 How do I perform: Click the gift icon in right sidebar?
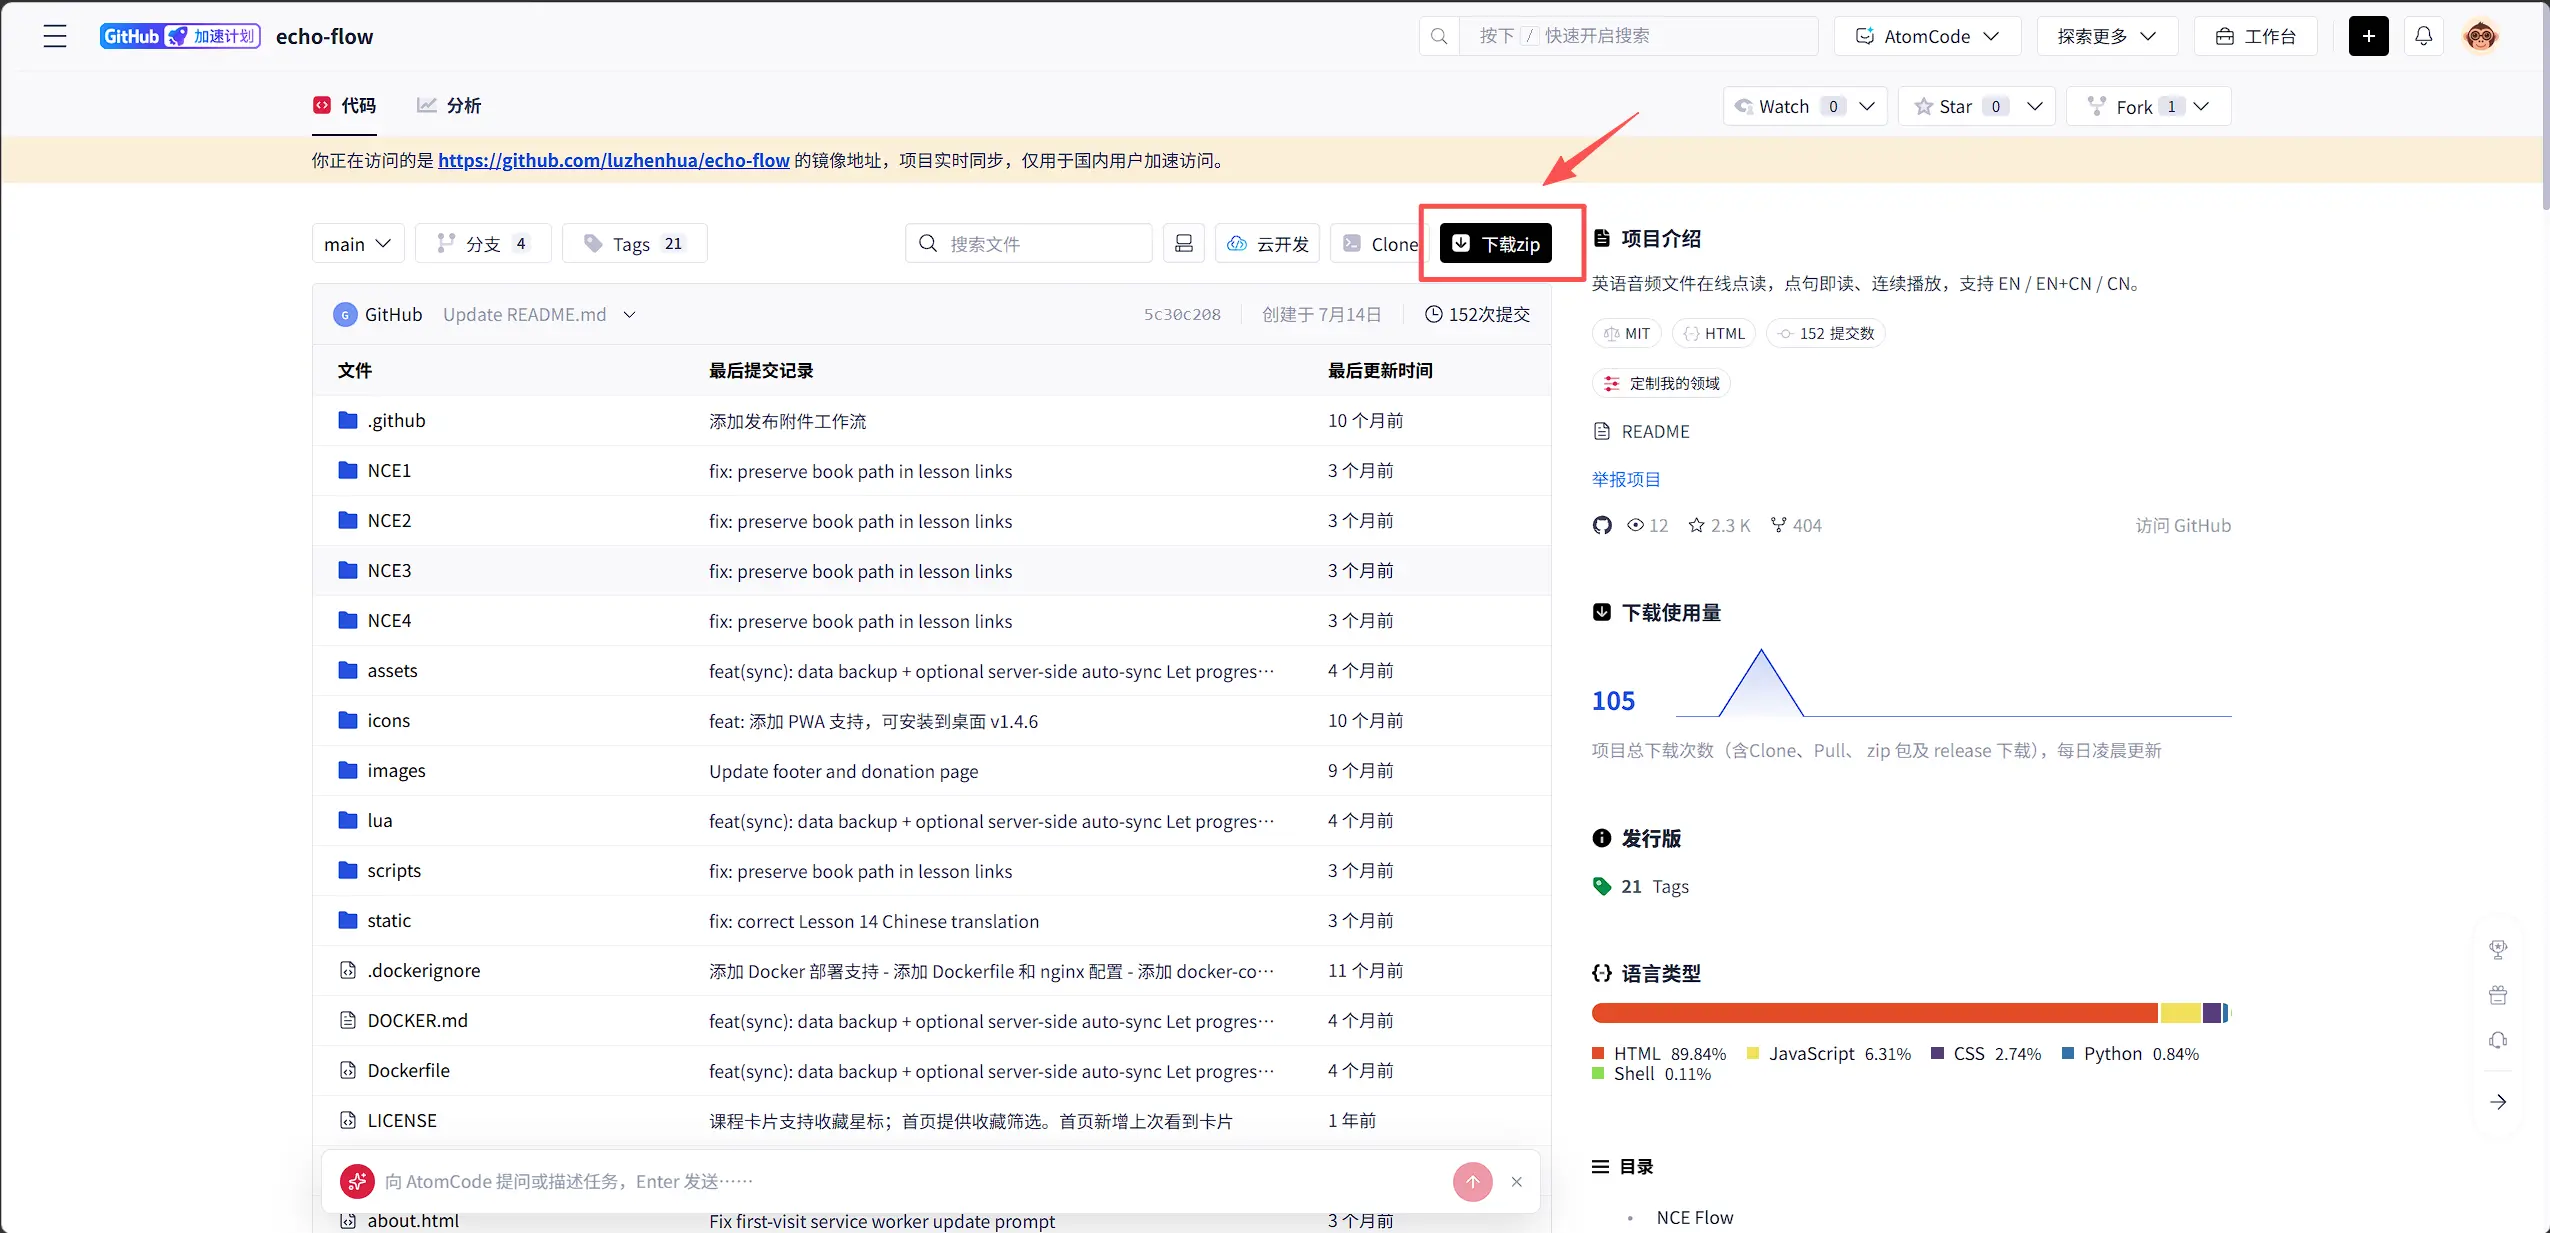[x=2498, y=995]
